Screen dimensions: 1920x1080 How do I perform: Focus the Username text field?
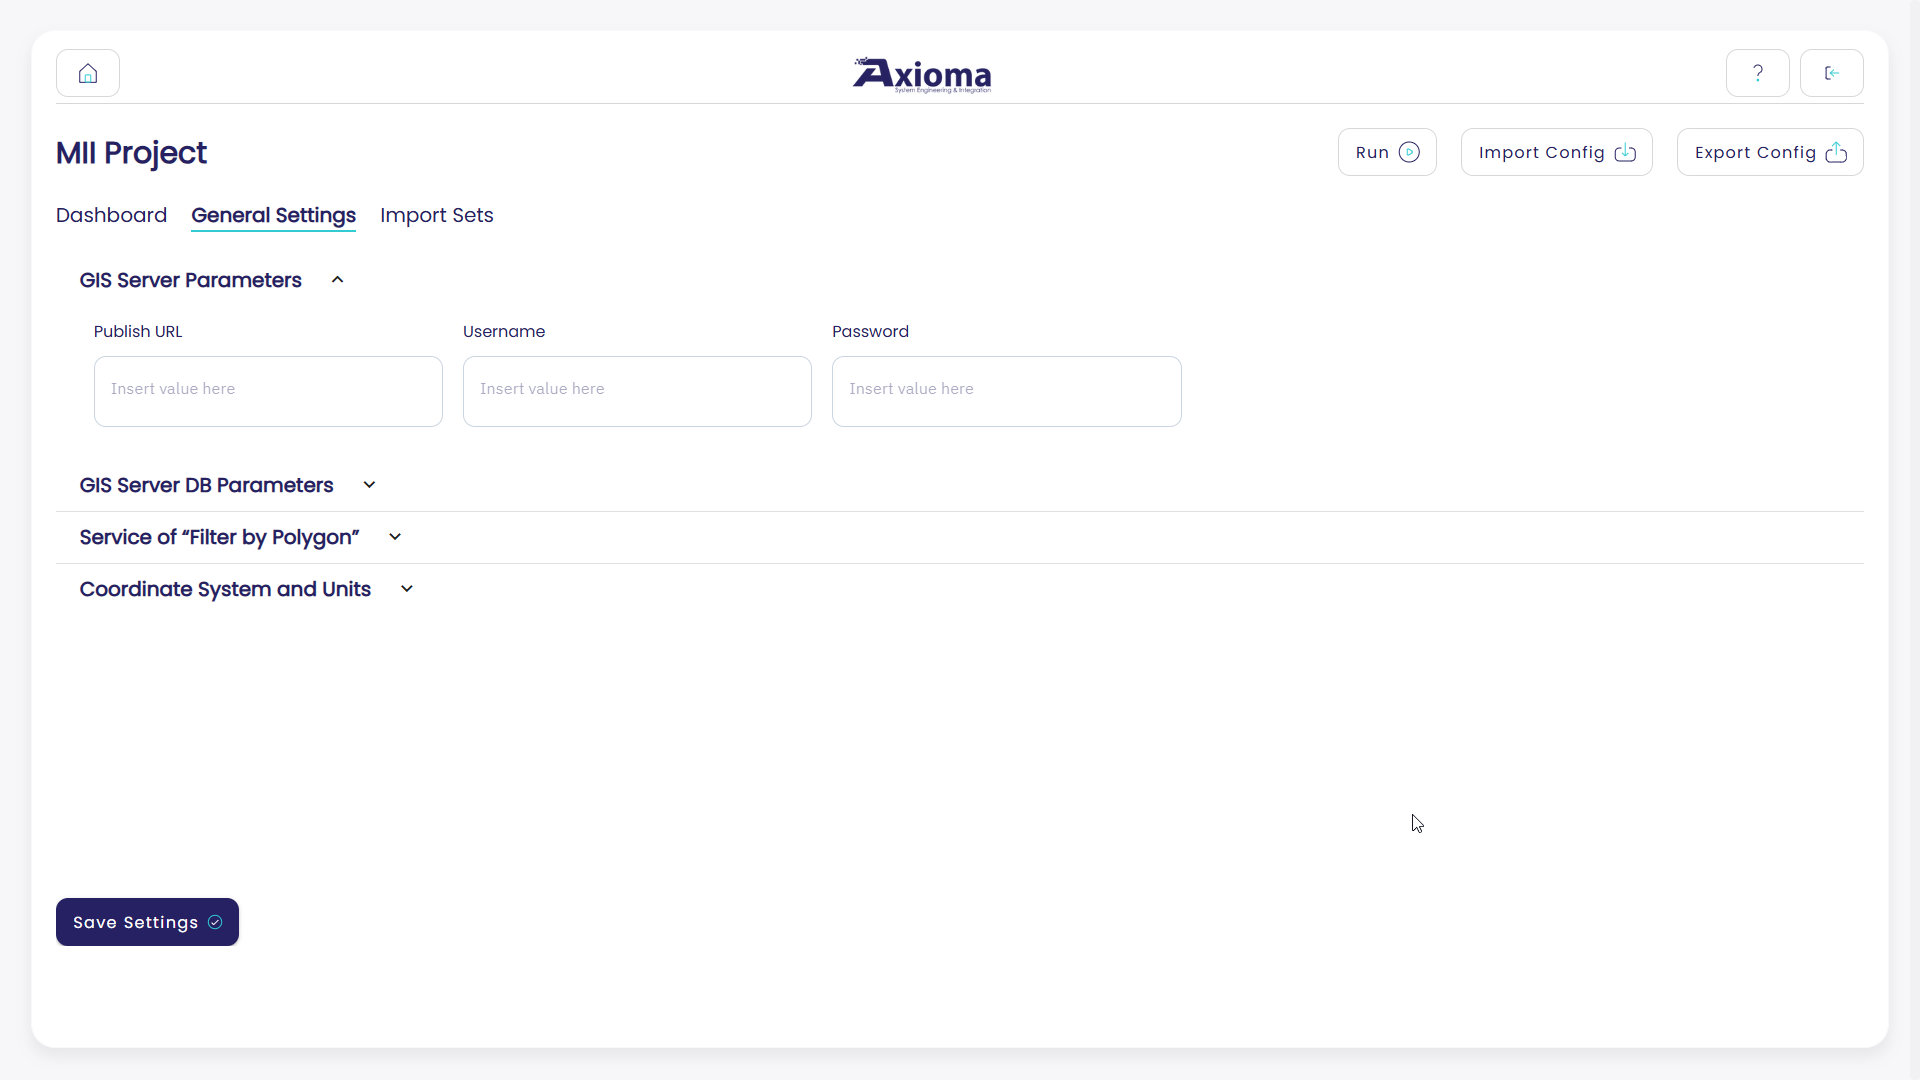click(x=637, y=391)
